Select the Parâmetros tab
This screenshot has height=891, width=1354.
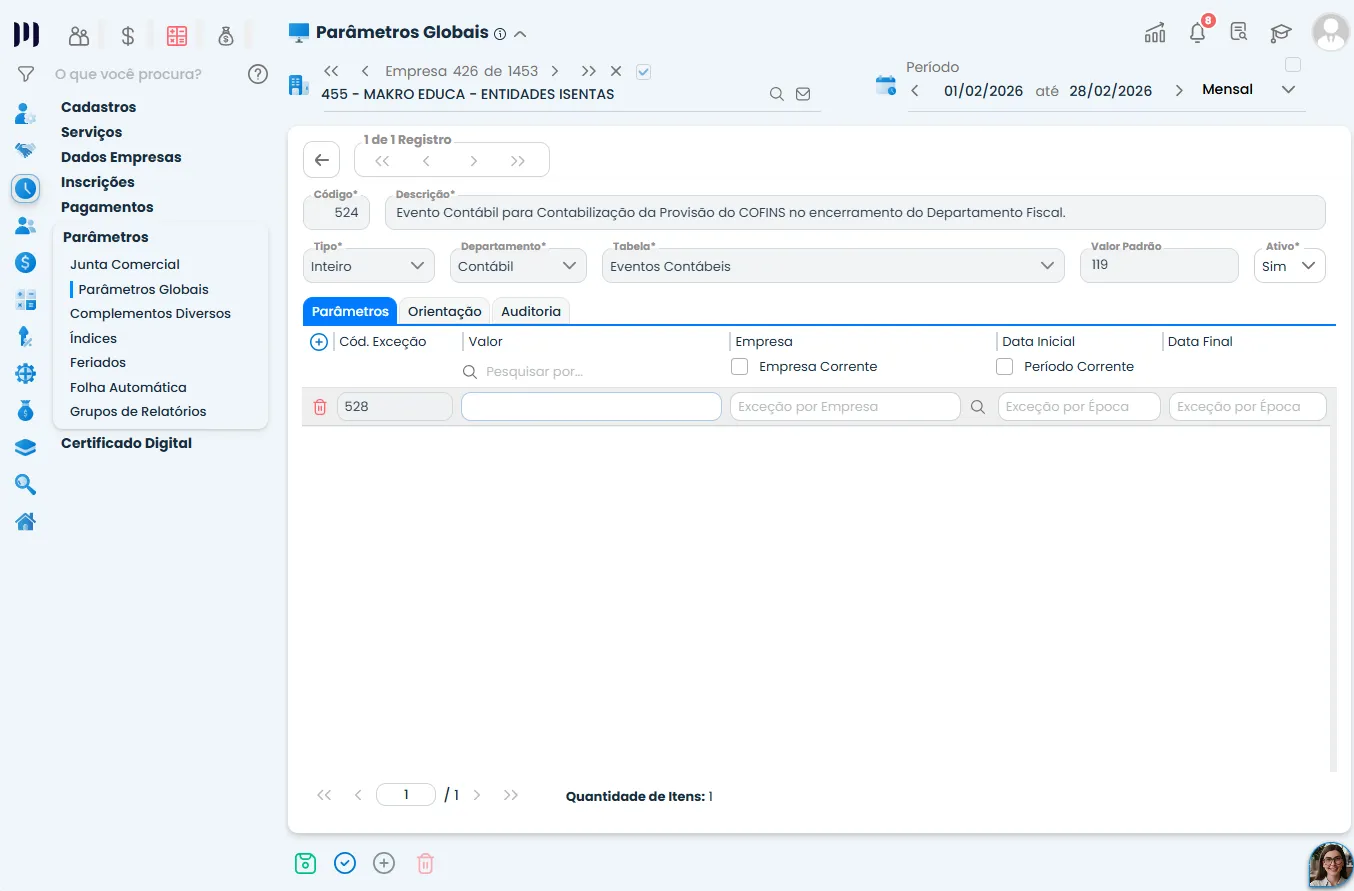[350, 312]
